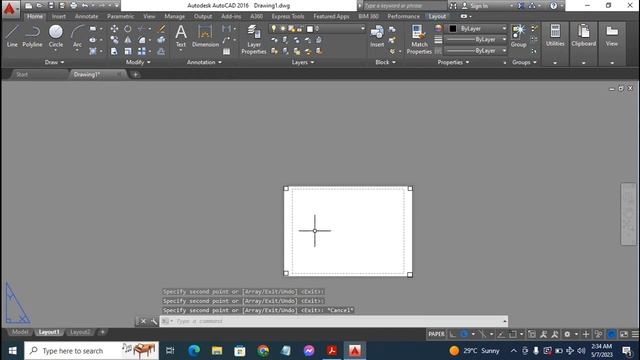Select the Rectangular Array tool
The image size is (640, 360).
pos(142,51)
